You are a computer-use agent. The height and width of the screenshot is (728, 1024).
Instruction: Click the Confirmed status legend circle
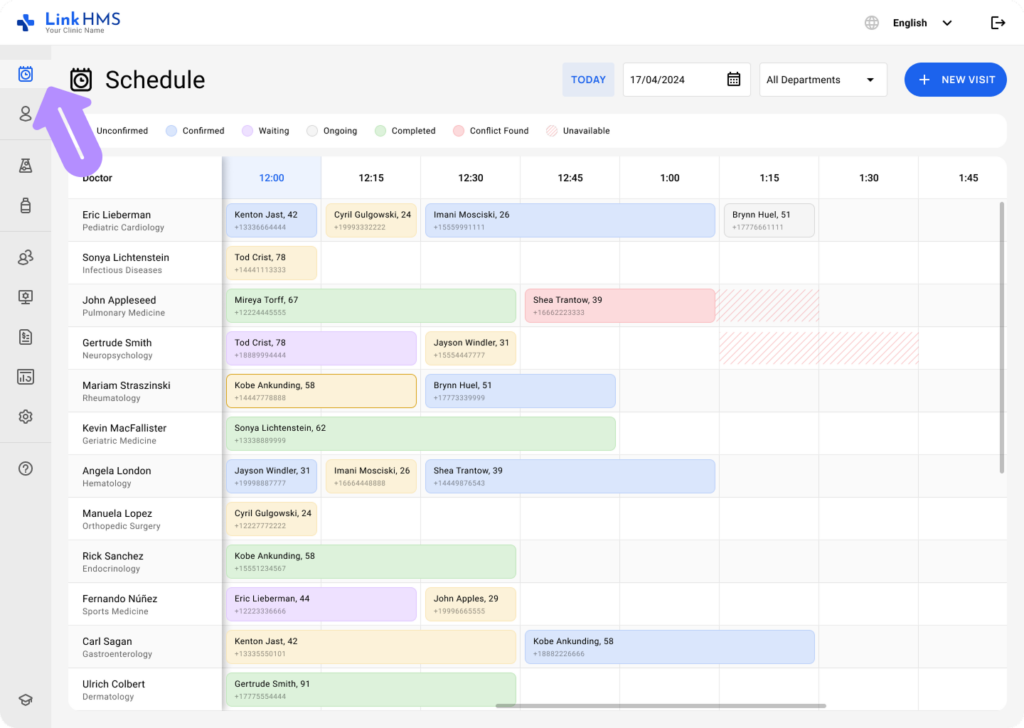tap(171, 131)
